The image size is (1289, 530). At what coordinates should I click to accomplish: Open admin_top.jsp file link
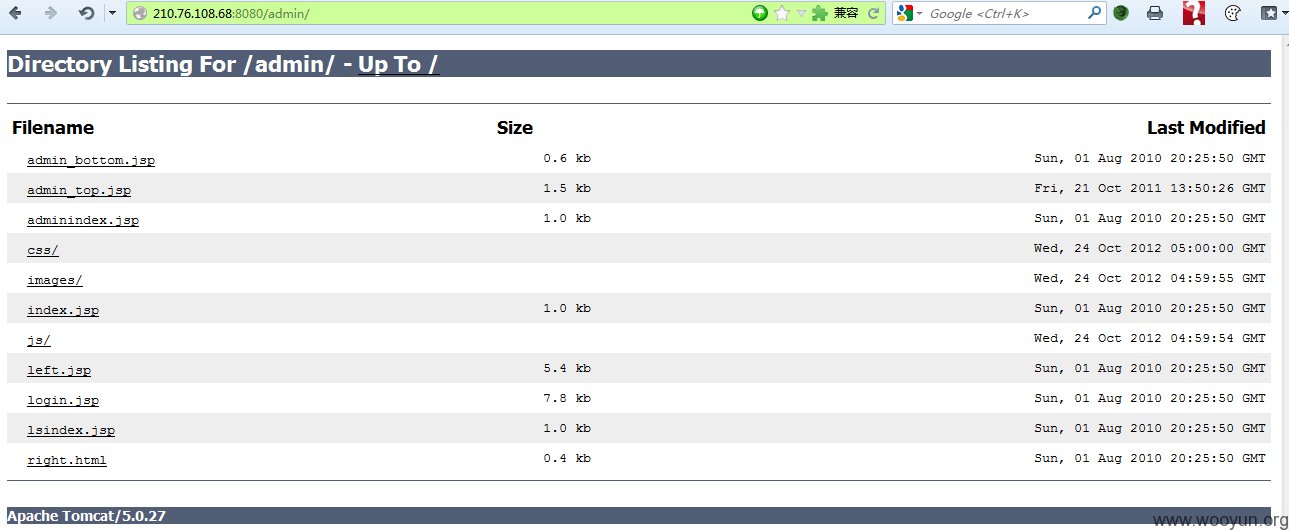[79, 190]
